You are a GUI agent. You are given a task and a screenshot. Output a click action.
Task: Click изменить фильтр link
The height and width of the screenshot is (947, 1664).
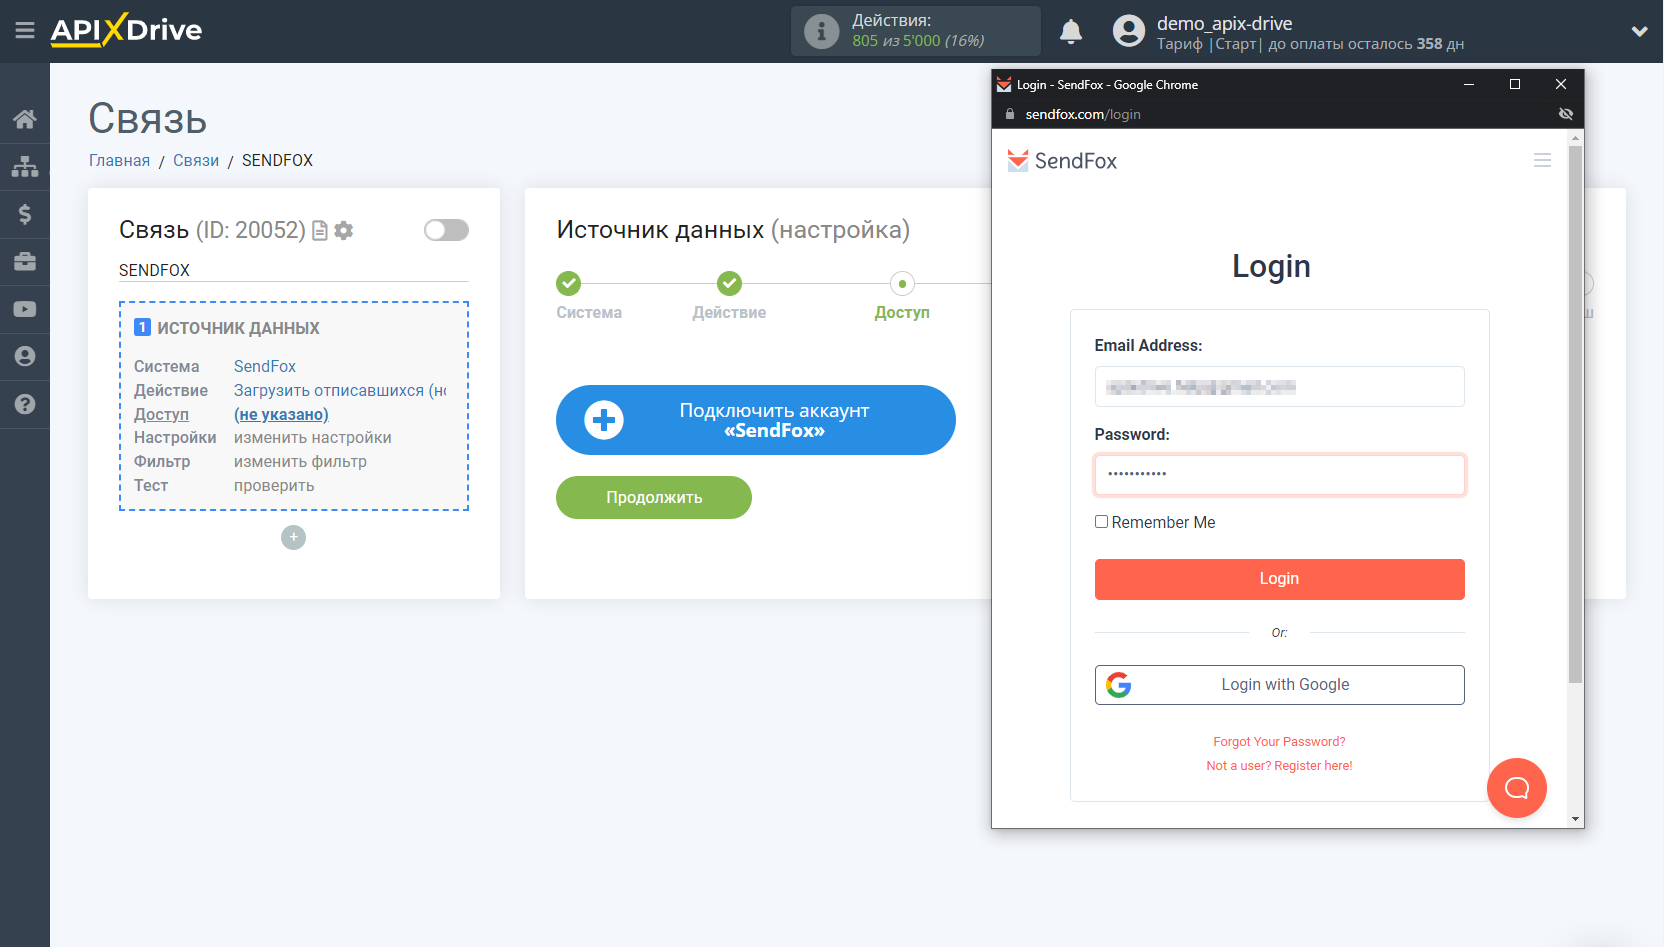[300, 462]
